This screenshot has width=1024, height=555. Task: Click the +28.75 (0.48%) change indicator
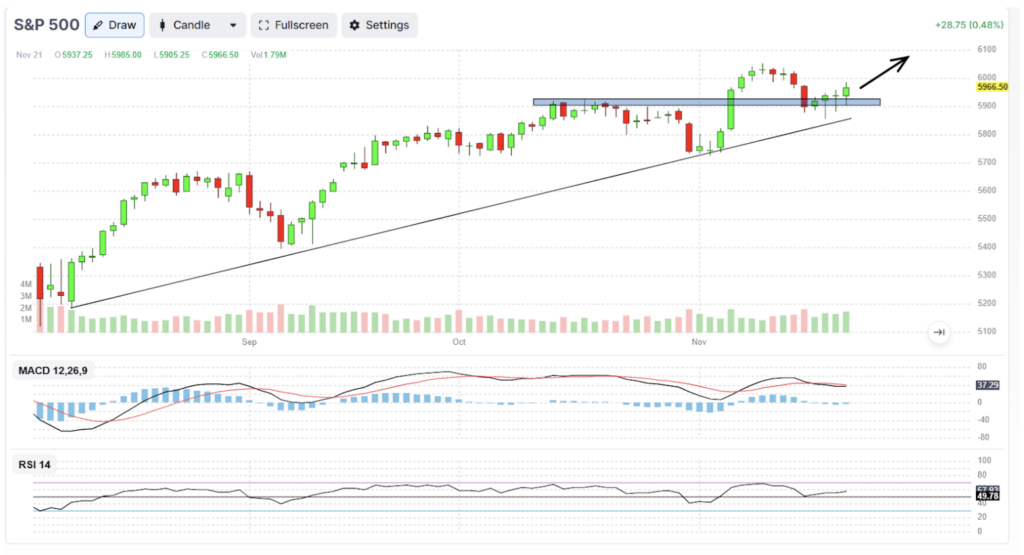969,25
